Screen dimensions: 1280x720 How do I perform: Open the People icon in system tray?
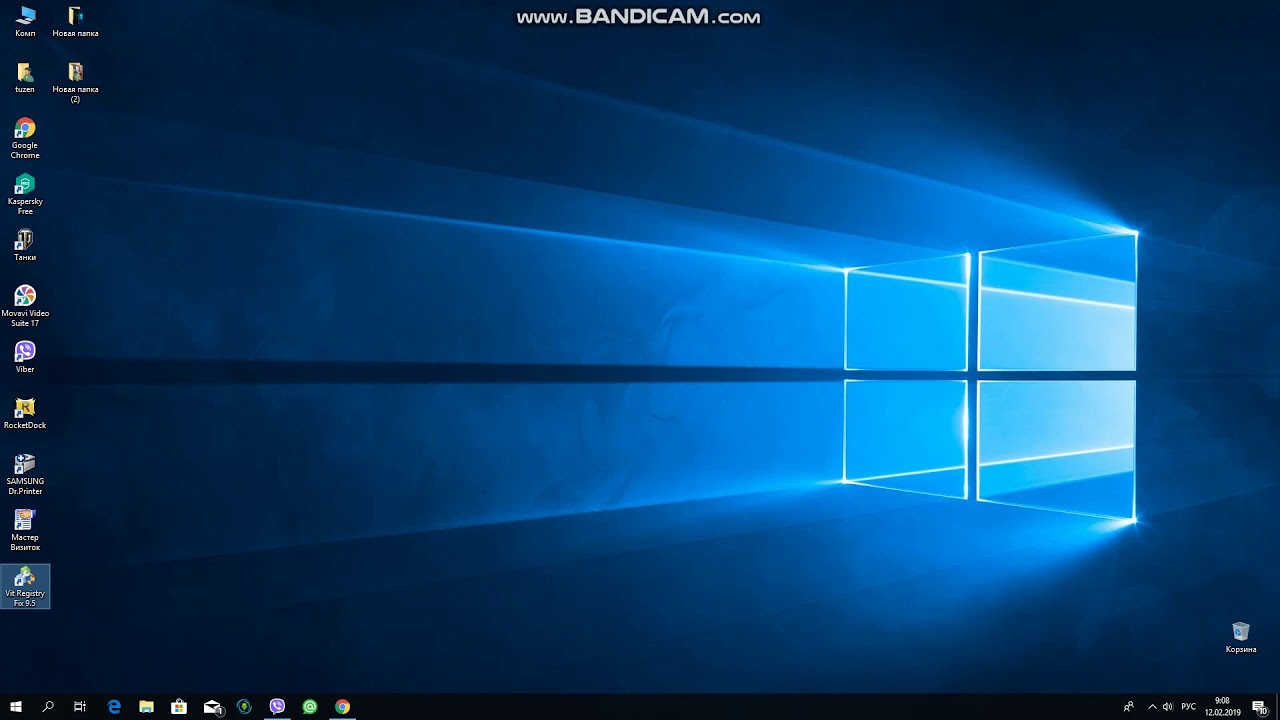1129,707
